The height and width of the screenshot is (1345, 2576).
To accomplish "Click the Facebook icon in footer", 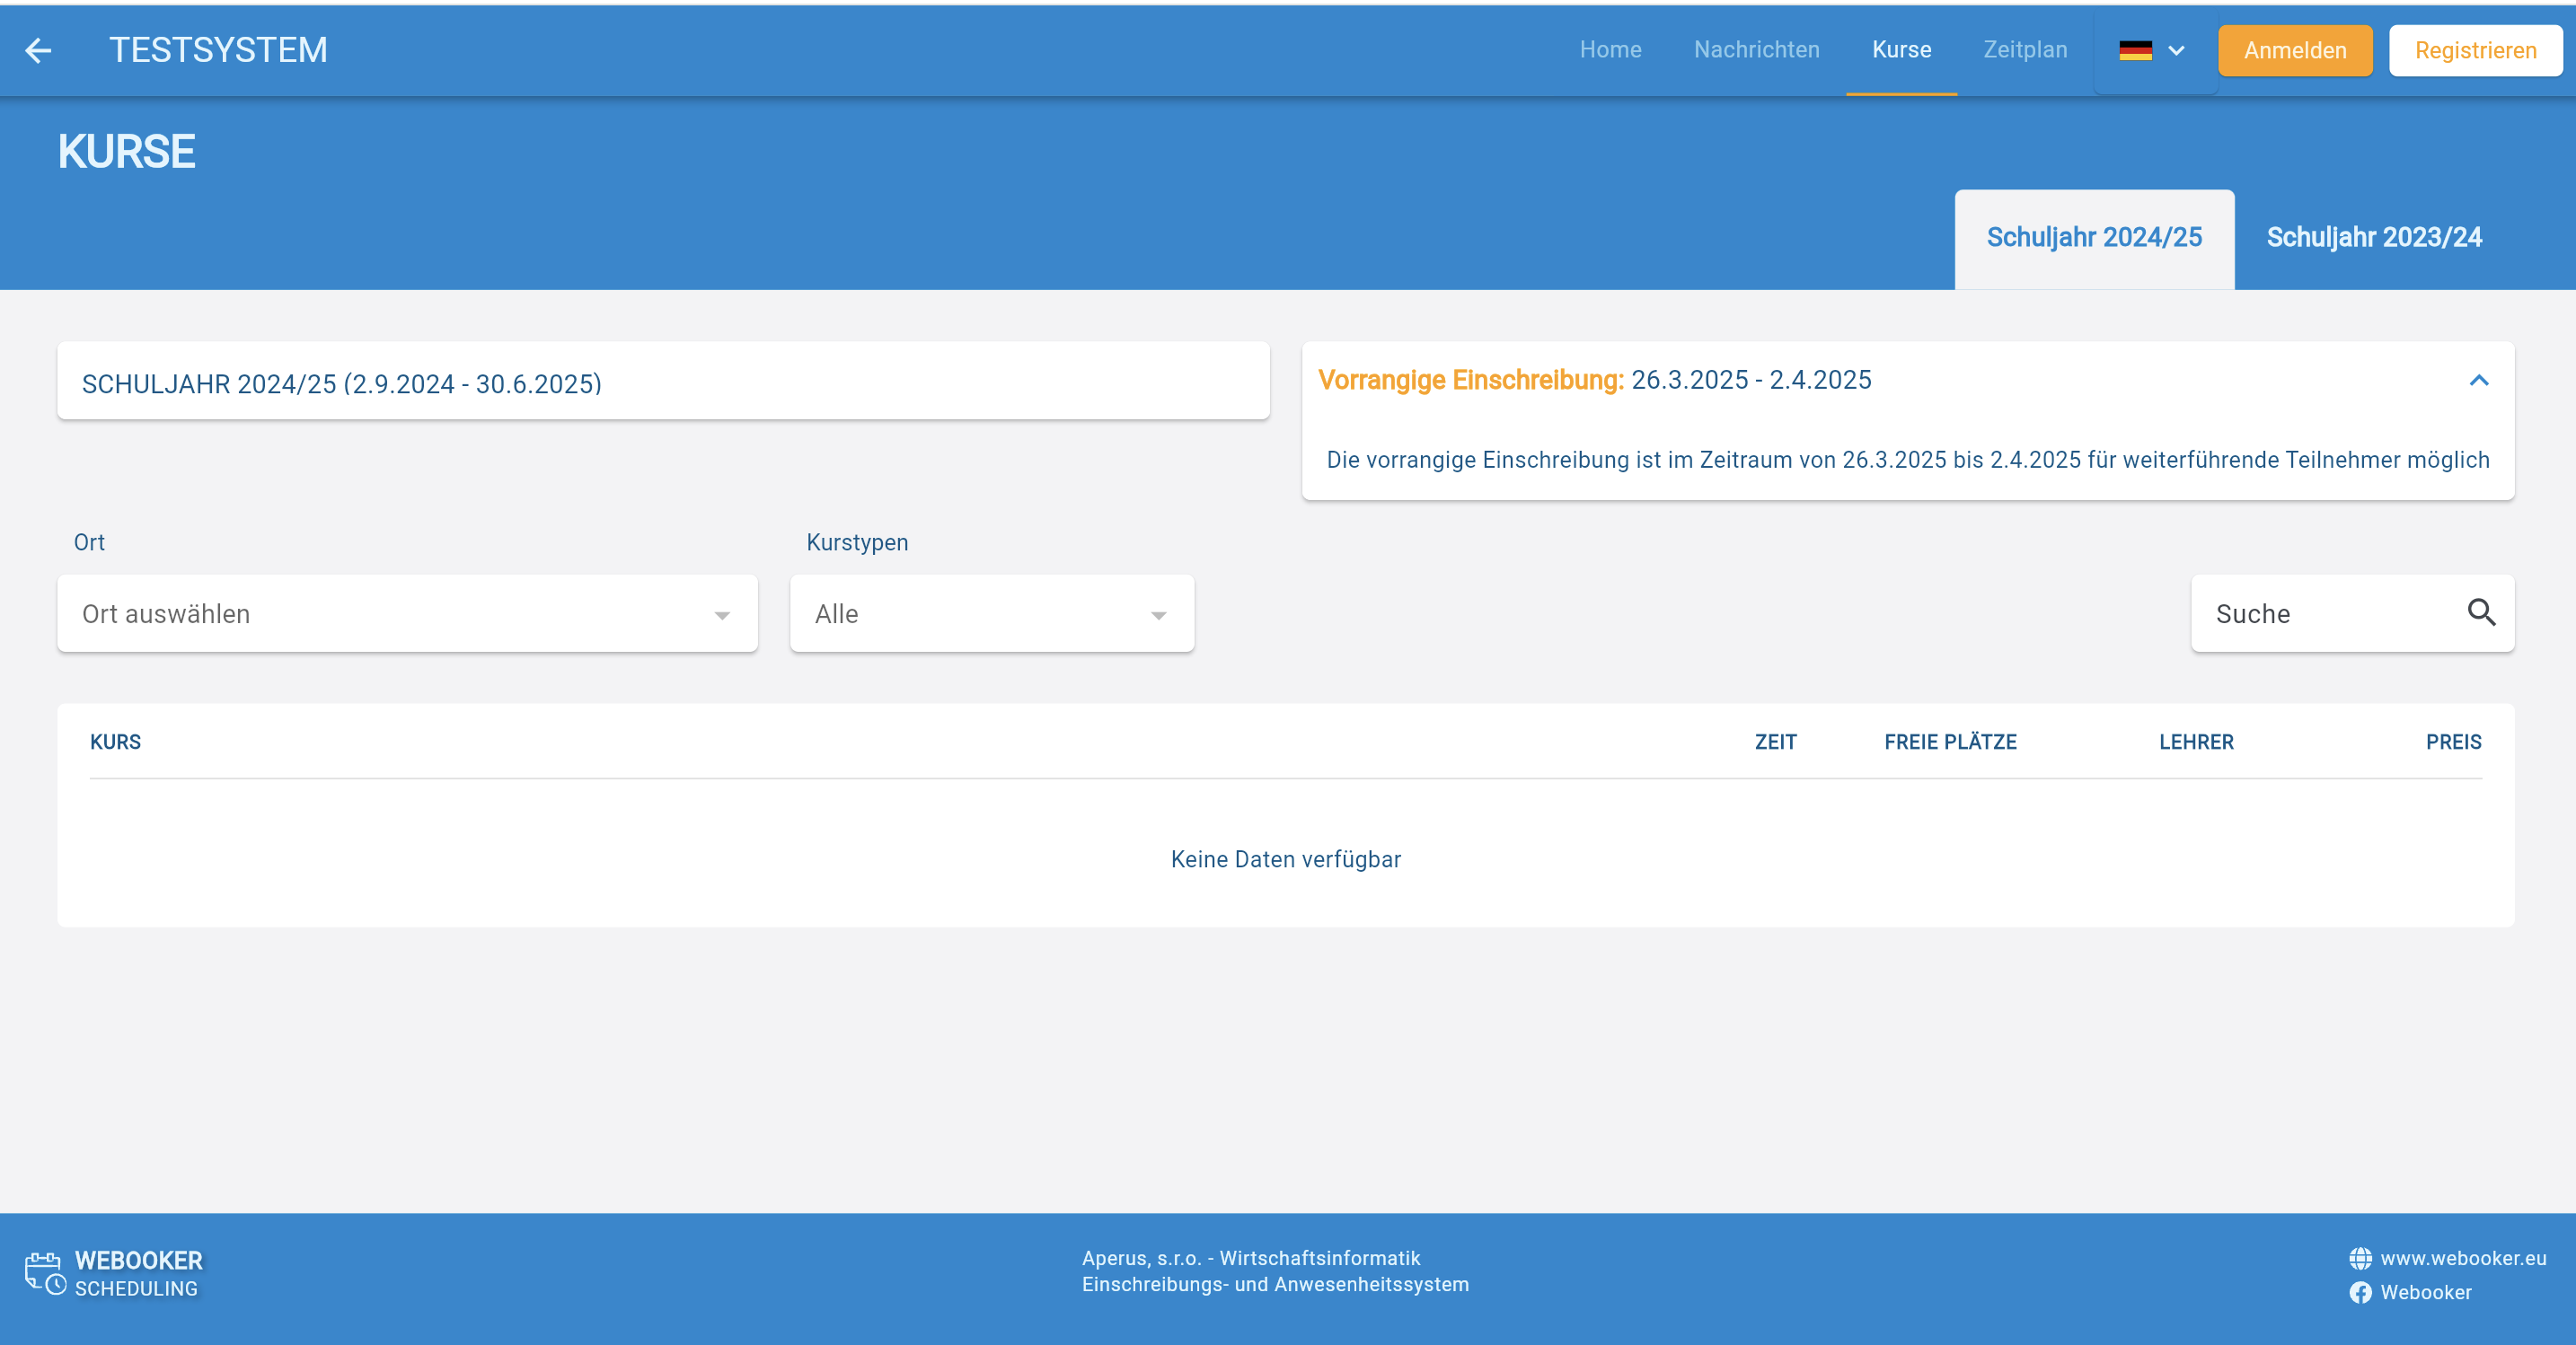I will (2360, 1292).
